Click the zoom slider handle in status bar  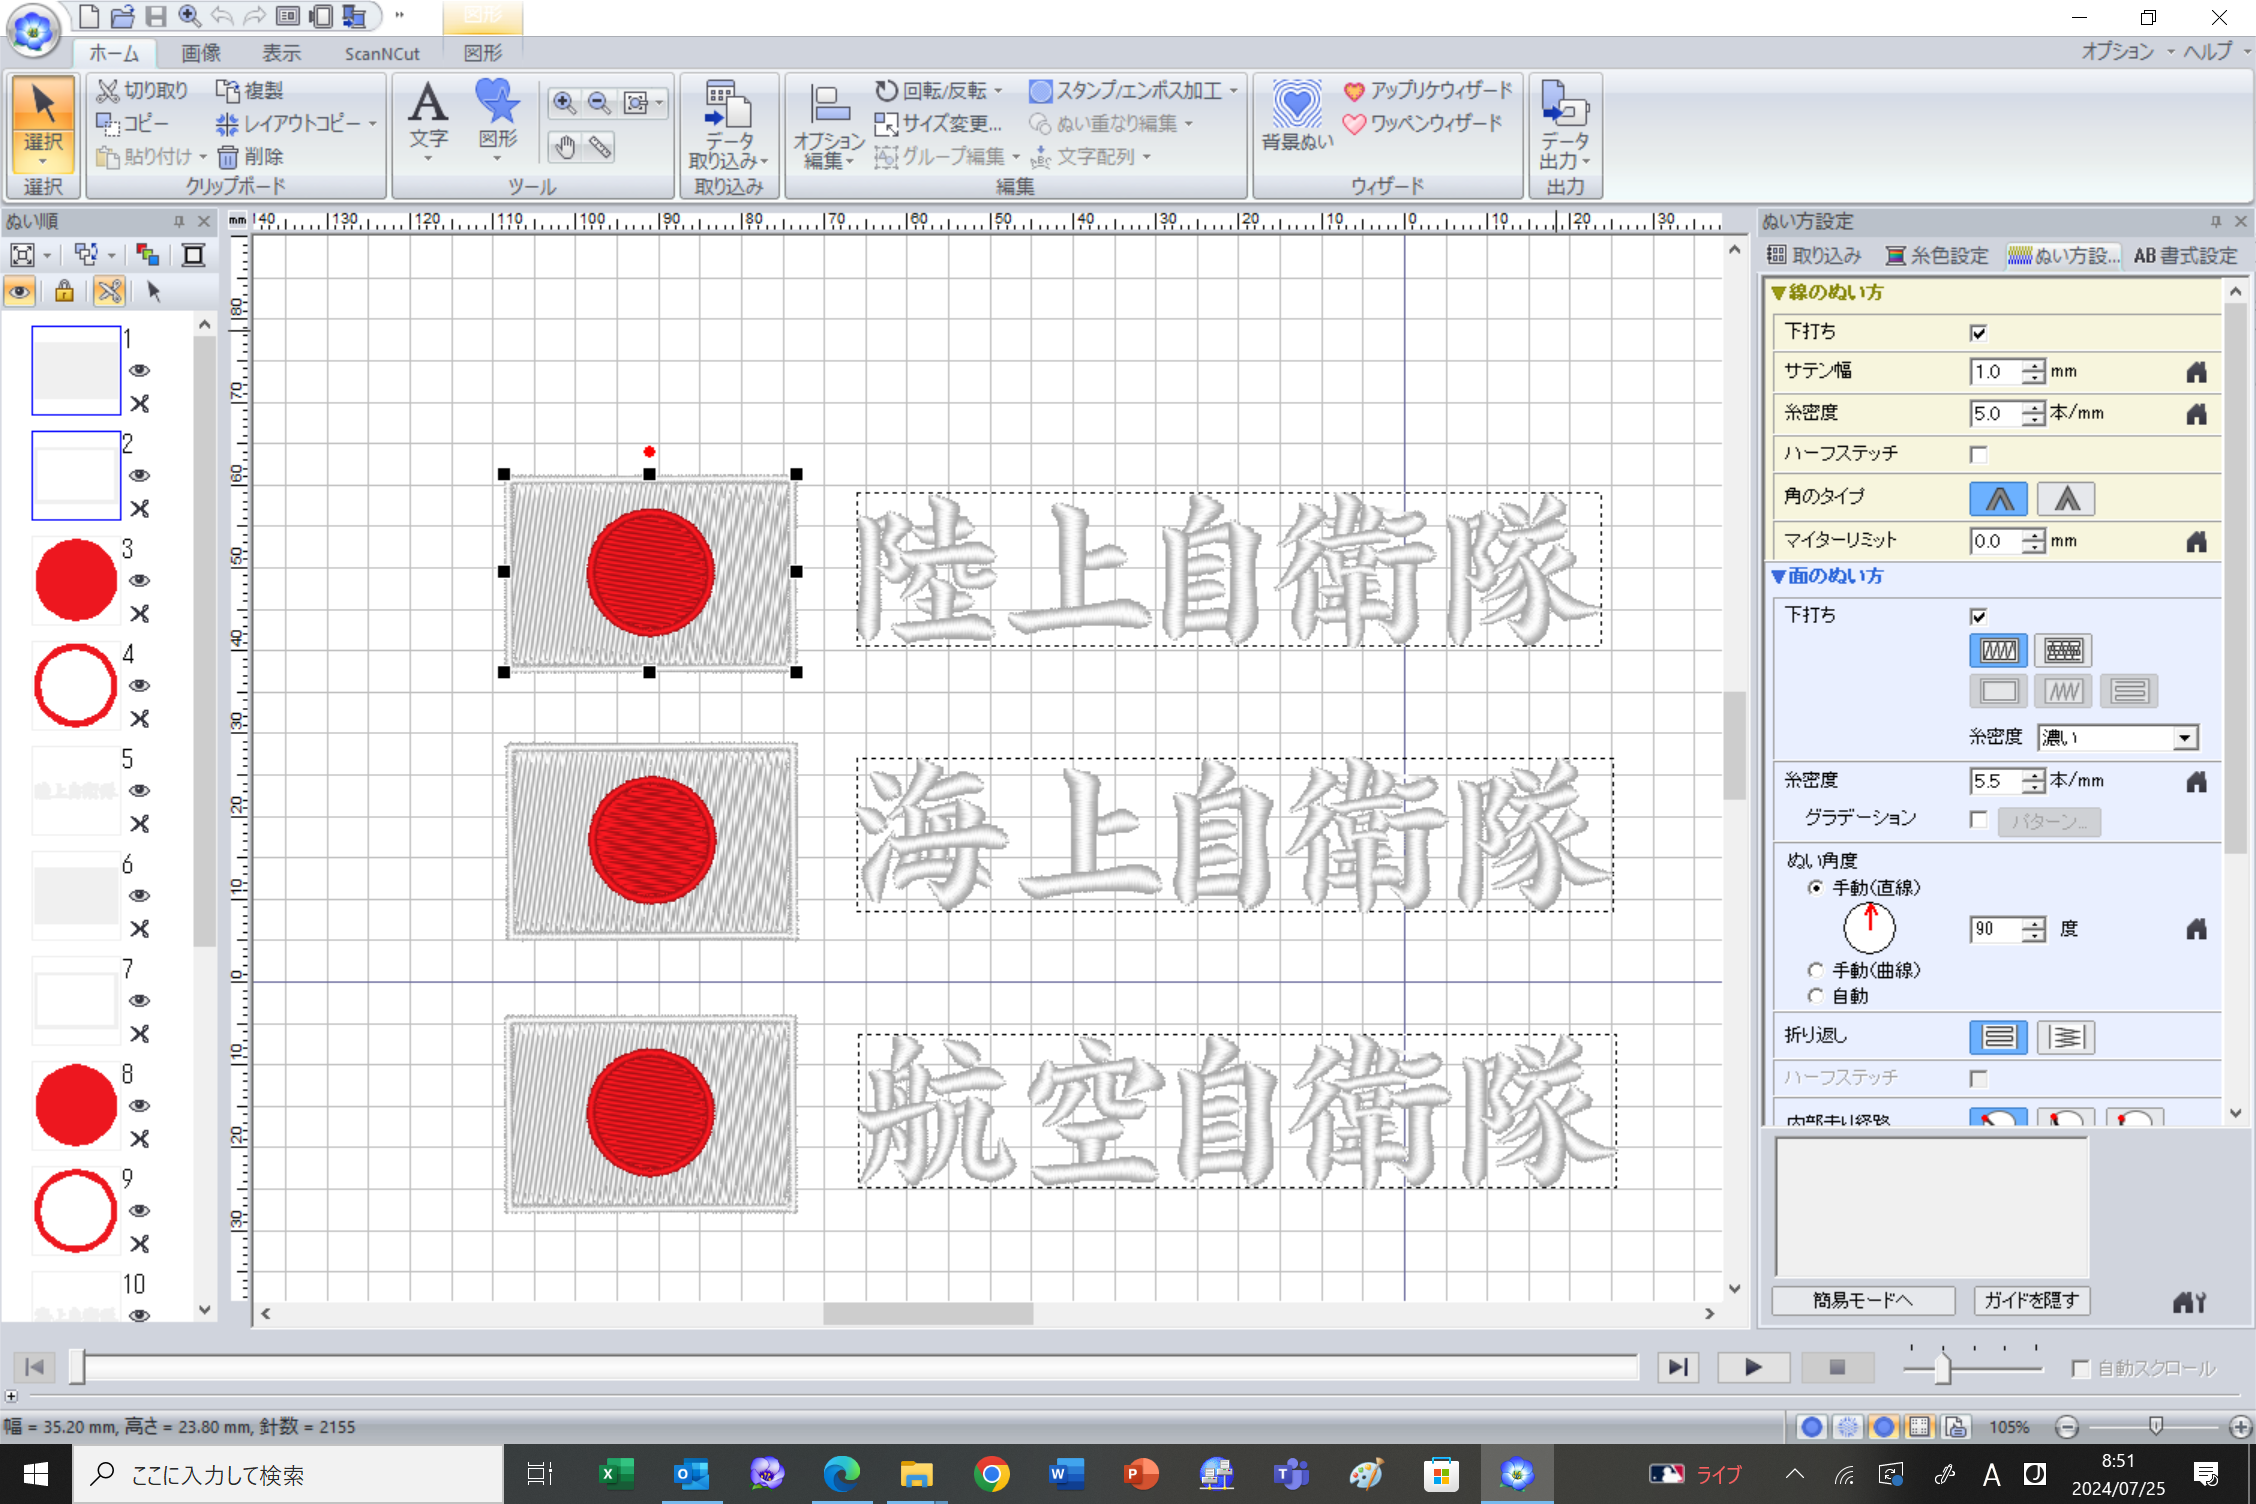pyautogui.click(x=2155, y=1426)
